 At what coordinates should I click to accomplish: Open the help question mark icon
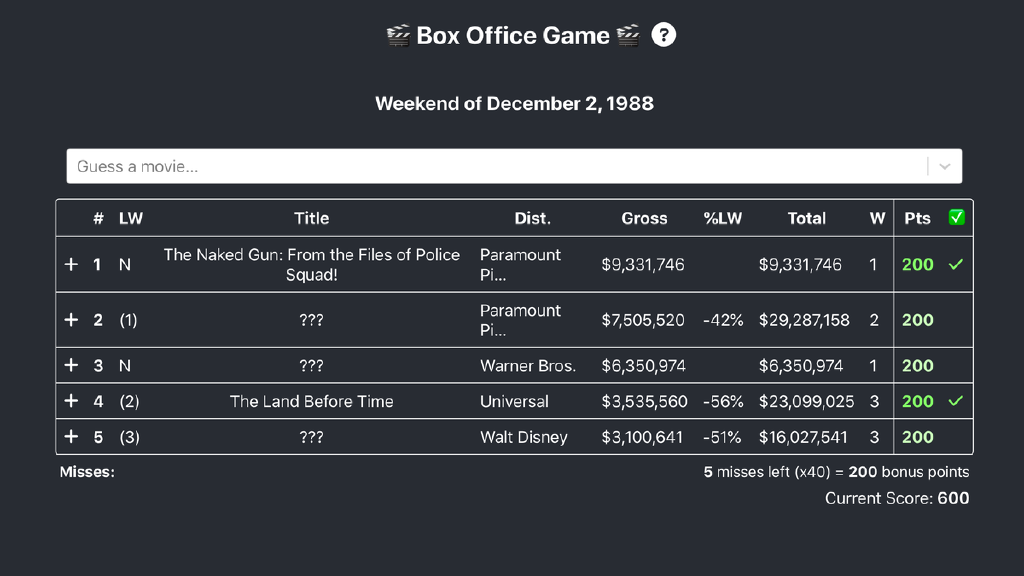pyautogui.click(x=664, y=35)
